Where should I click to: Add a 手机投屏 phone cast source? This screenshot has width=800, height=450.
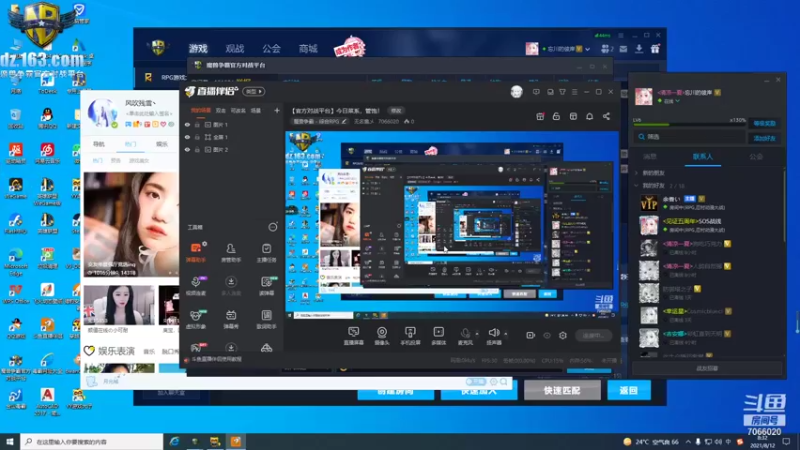click(x=410, y=336)
